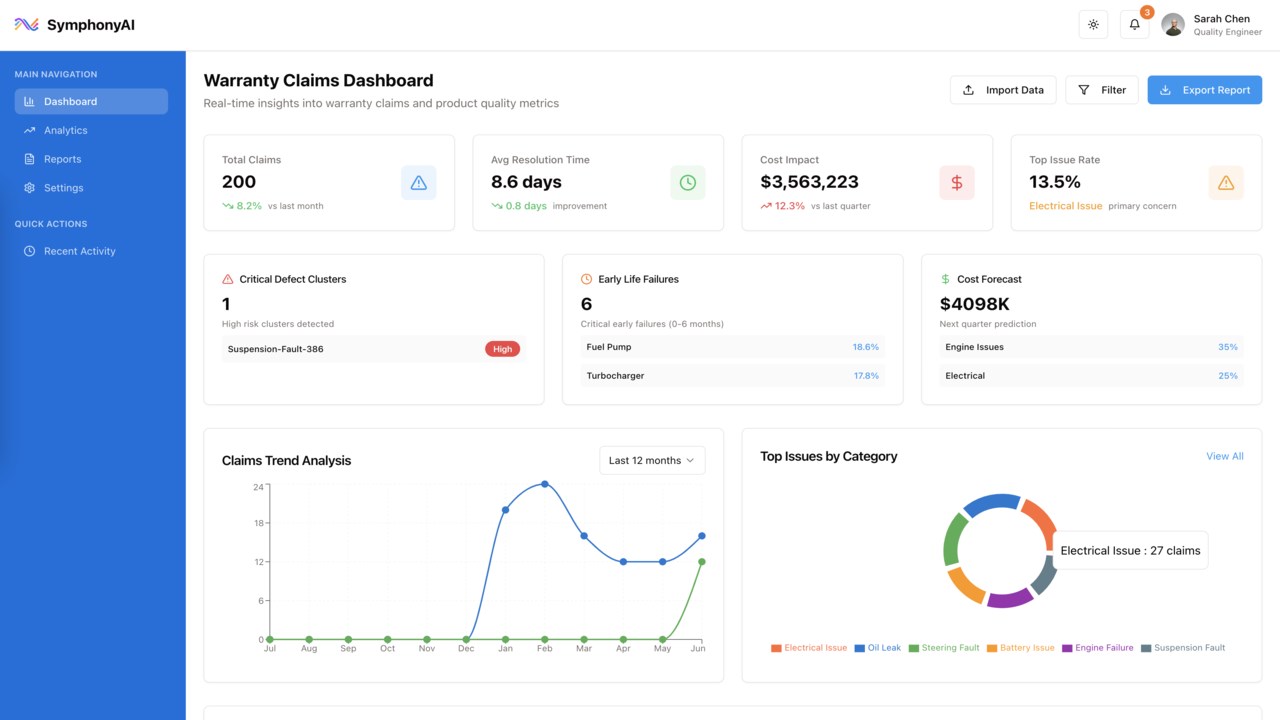Follow the View All link

coord(1224,456)
